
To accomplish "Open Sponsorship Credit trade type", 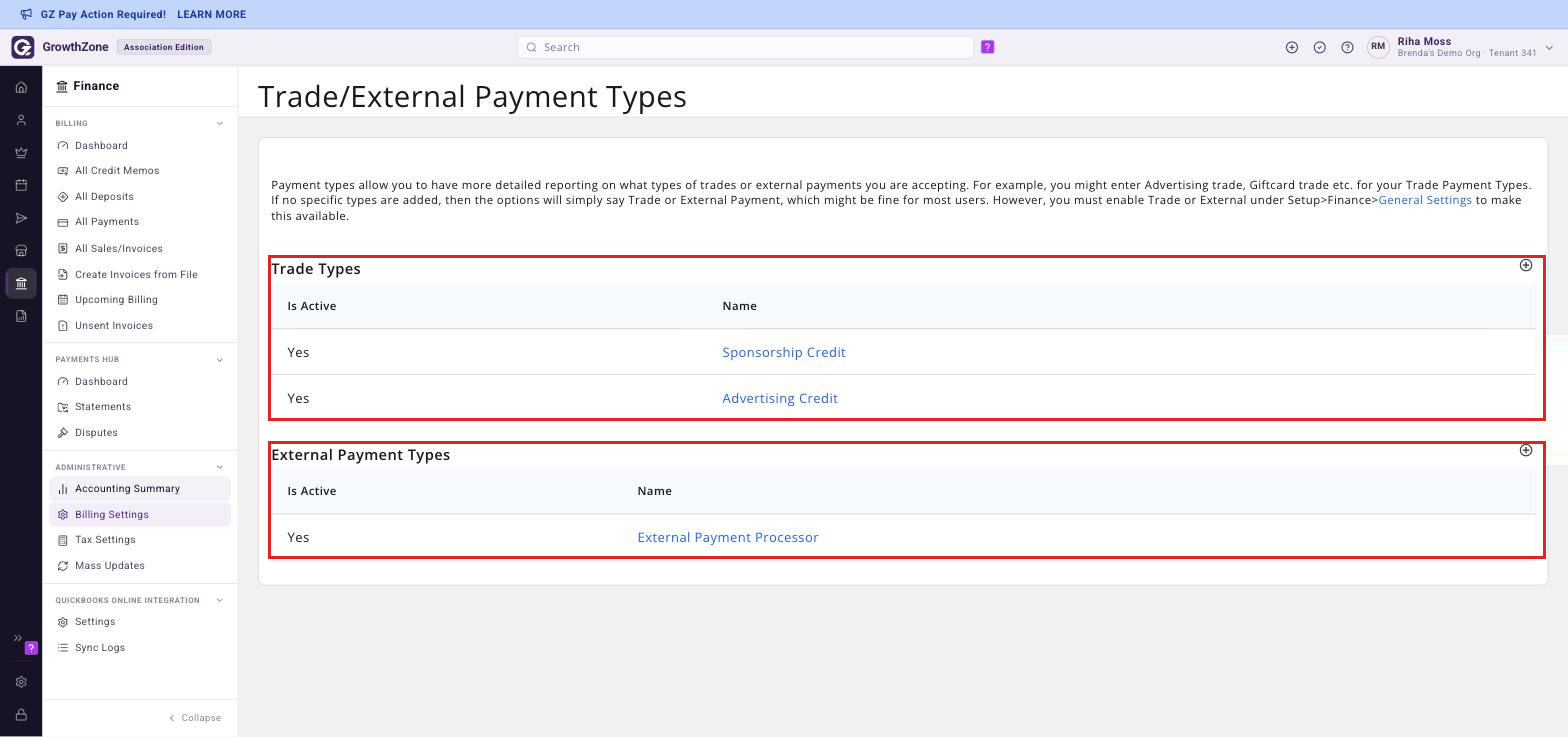I will (784, 352).
